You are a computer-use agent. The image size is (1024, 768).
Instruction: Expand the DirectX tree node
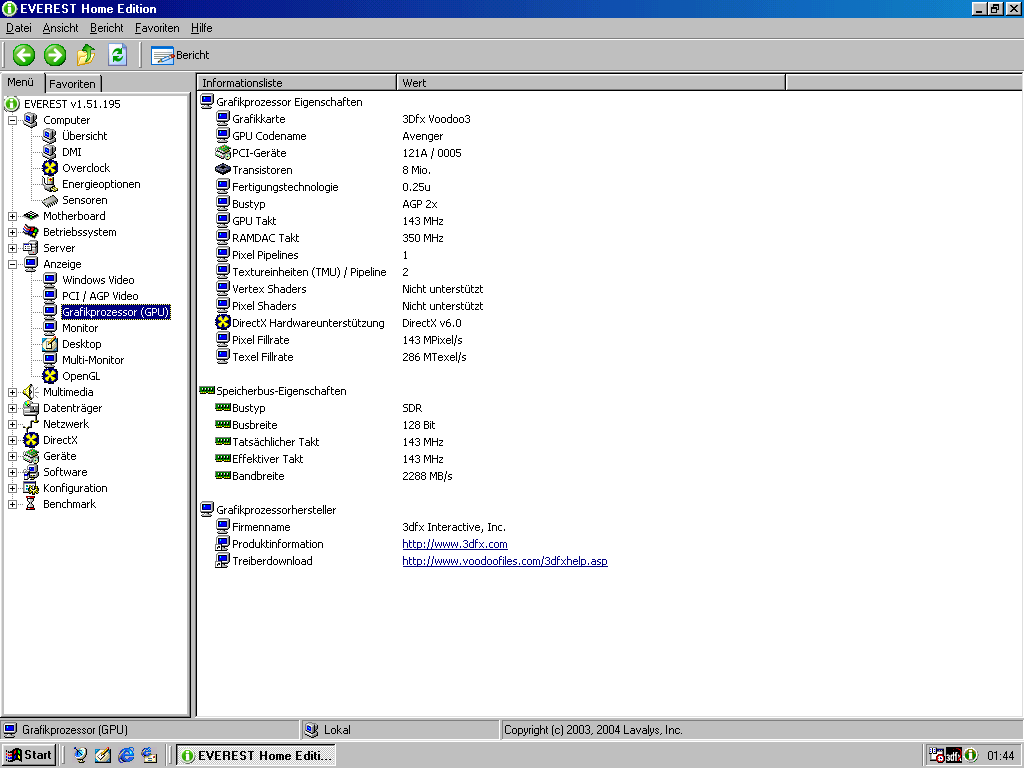pos(12,440)
